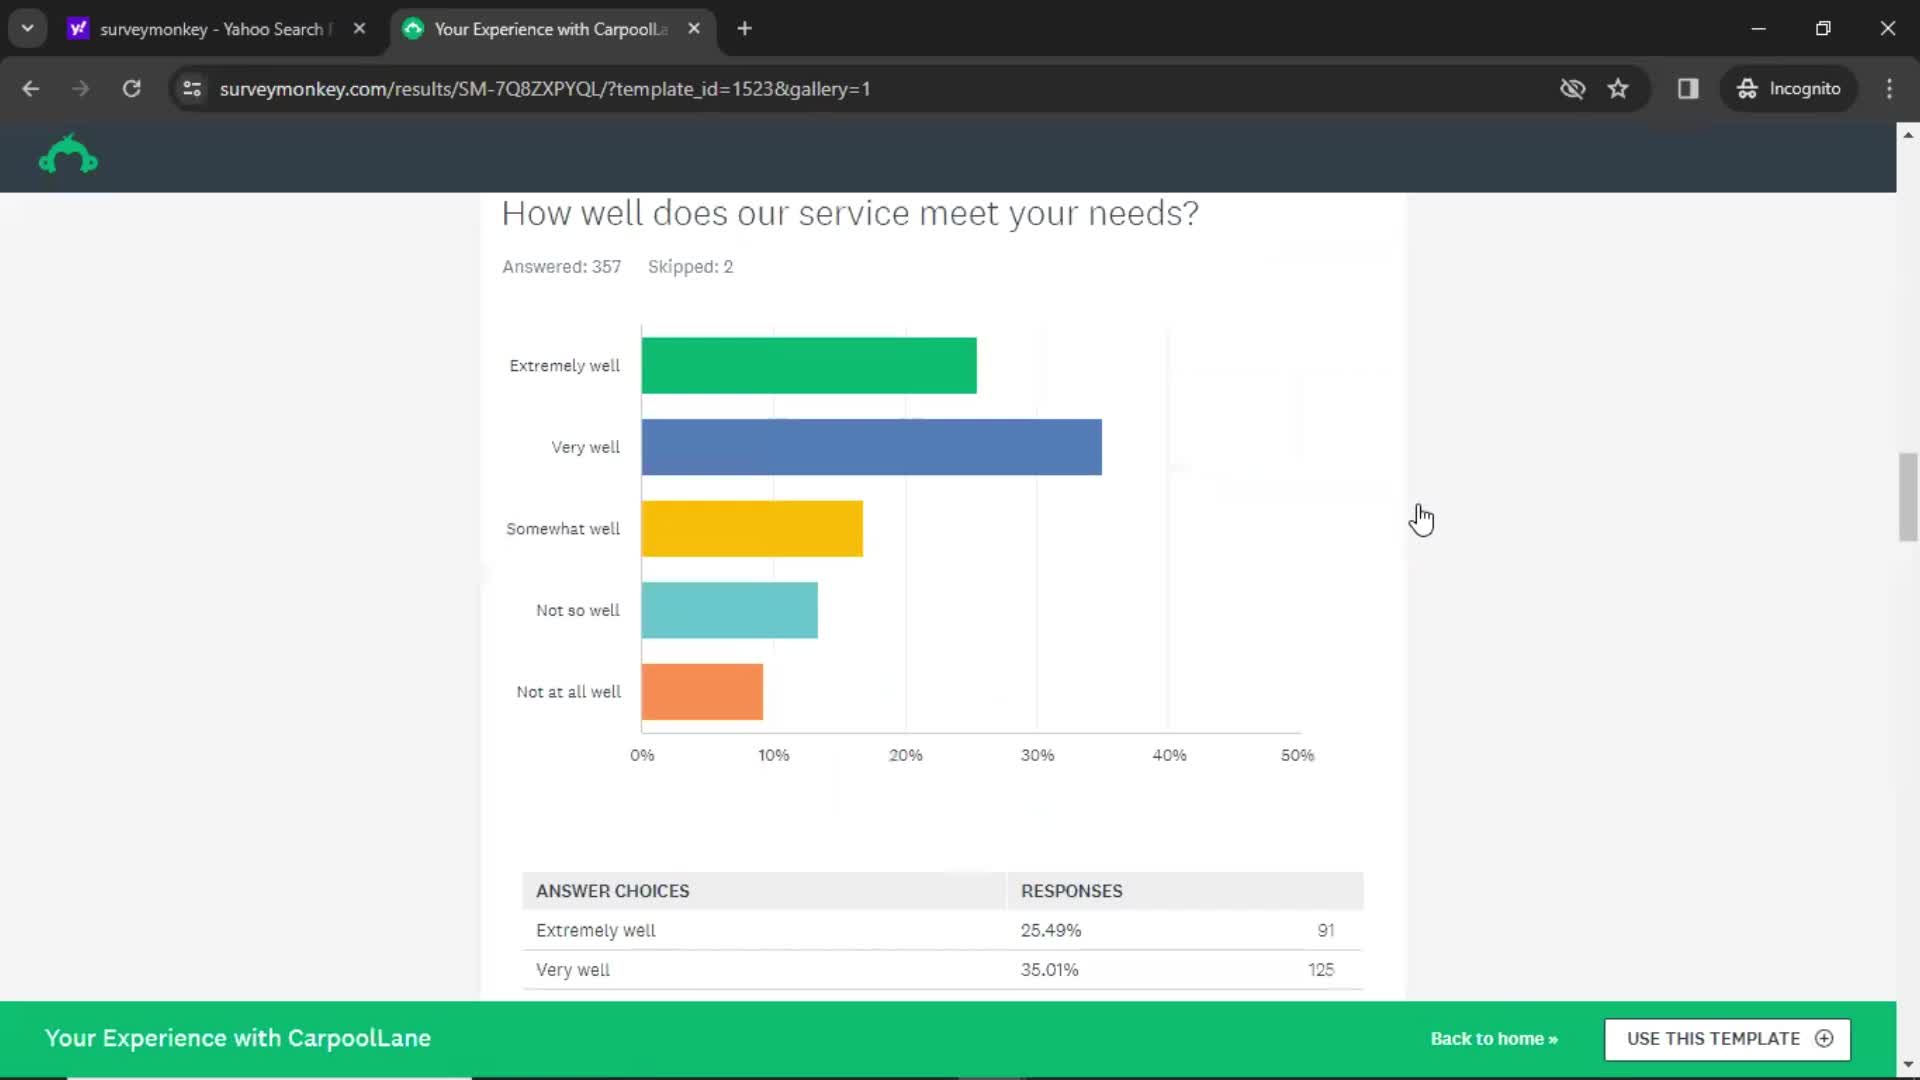Click the 'Not at all well' chart label

point(568,692)
